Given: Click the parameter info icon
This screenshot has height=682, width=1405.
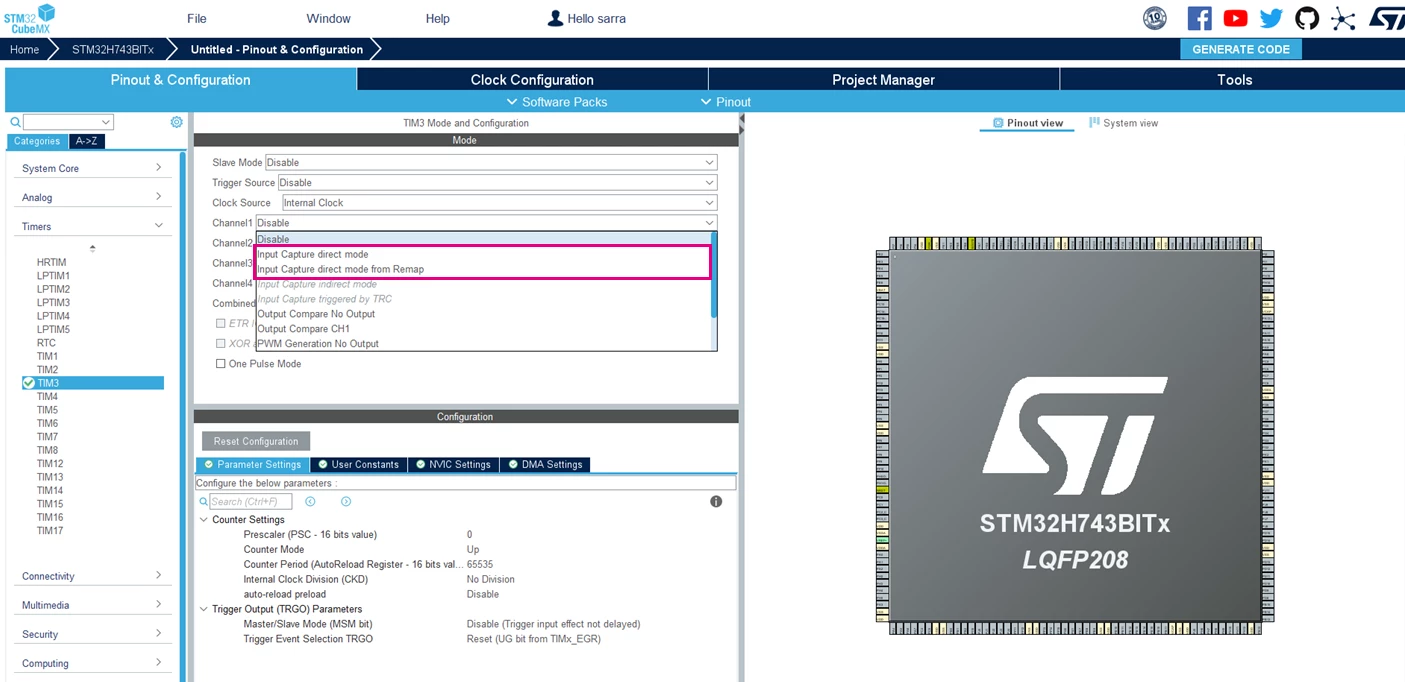Looking at the screenshot, I should pyautogui.click(x=716, y=501).
